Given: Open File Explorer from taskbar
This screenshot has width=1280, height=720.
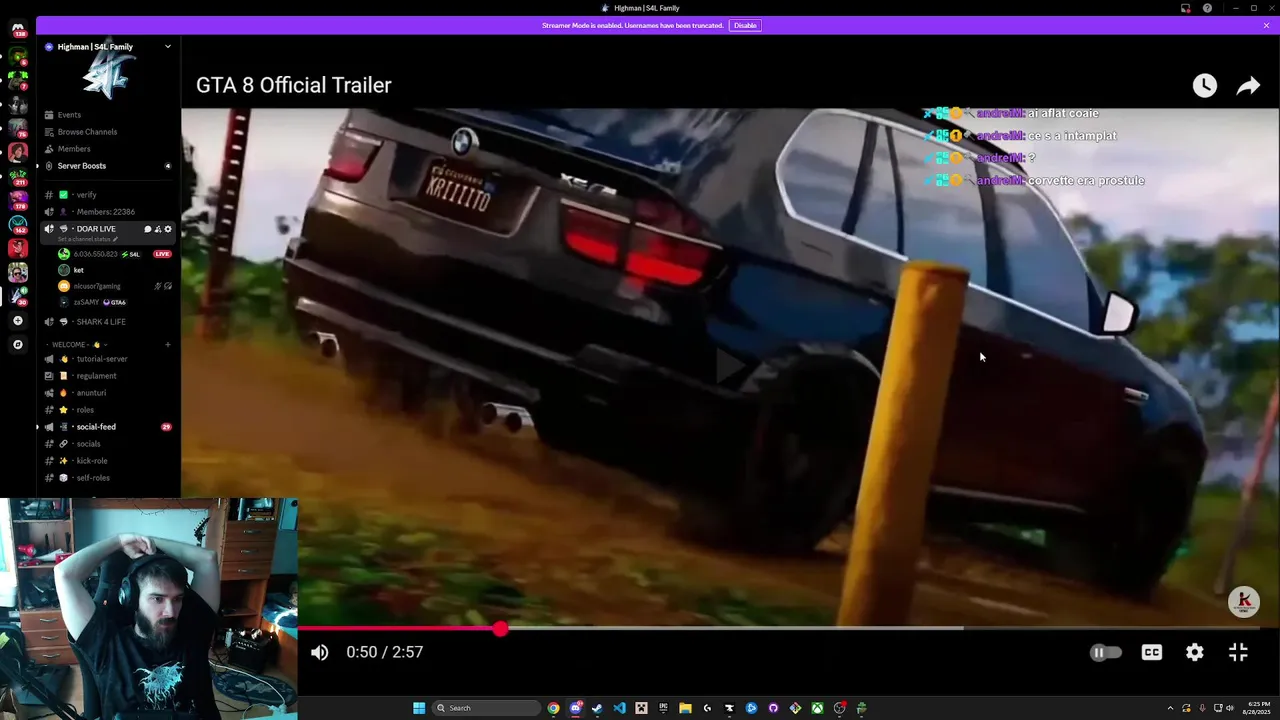Looking at the screenshot, I should (x=685, y=708).
